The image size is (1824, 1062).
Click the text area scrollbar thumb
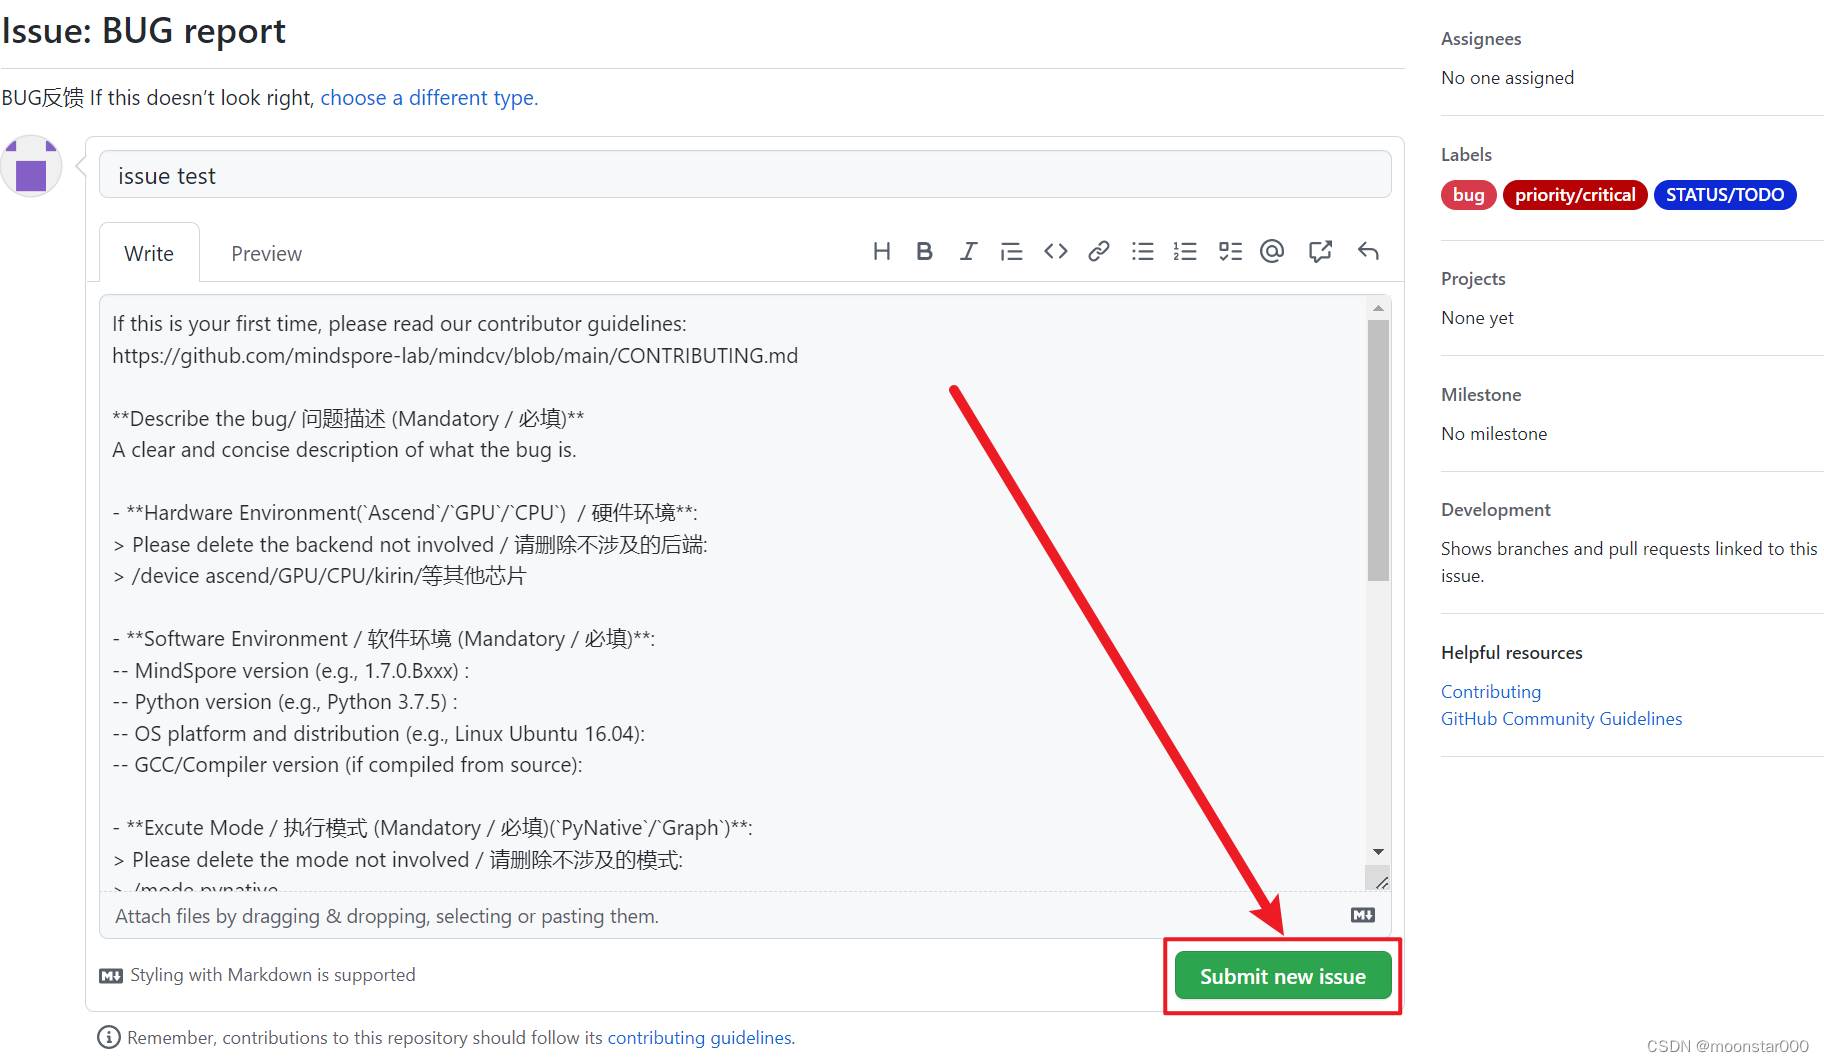[1378, 450]
